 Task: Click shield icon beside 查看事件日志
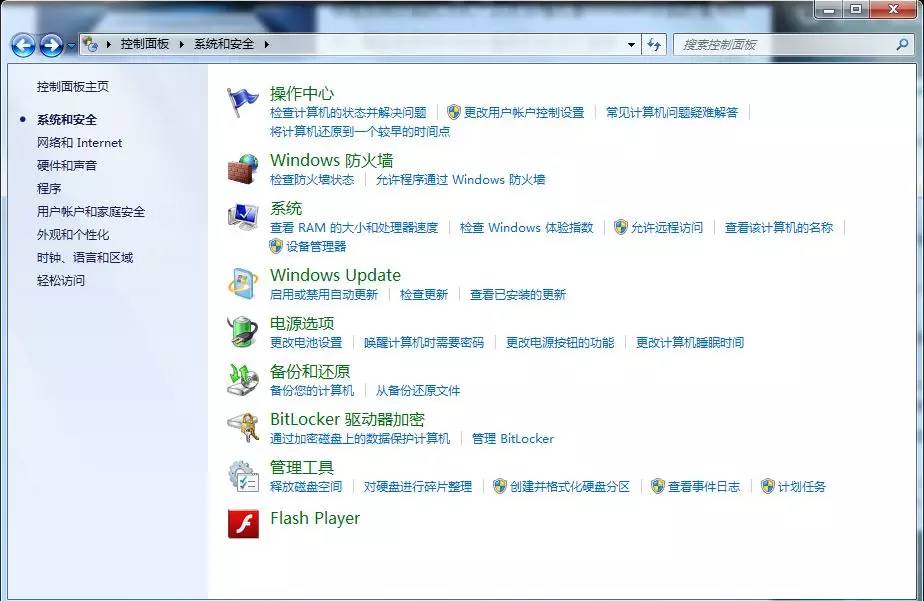pyautogui.click(x=658, y=486)
